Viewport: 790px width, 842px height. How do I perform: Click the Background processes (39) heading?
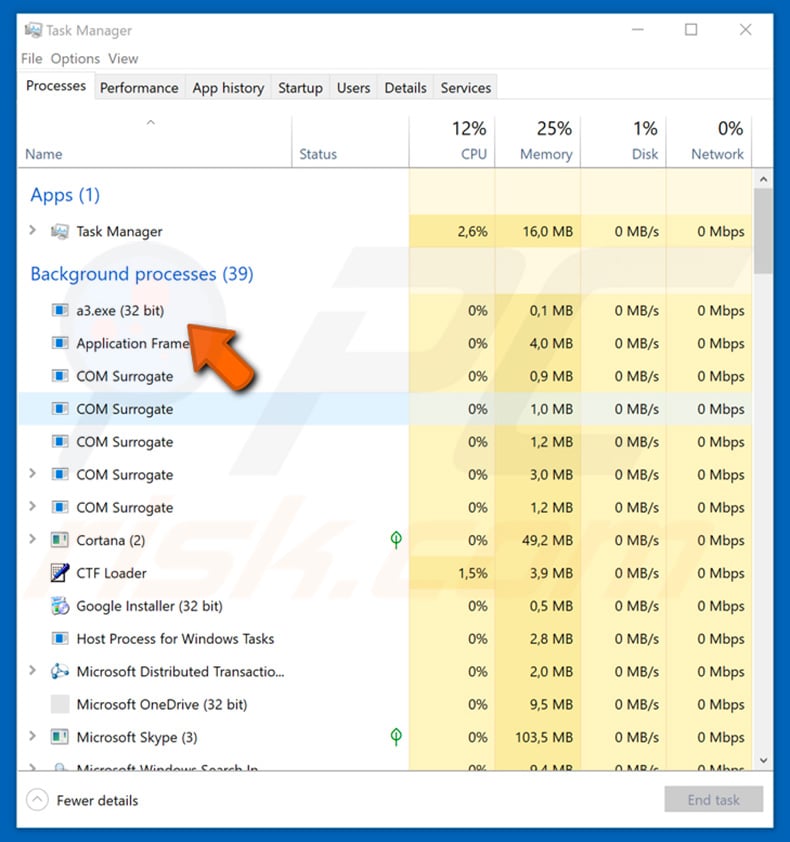[142, 274]
